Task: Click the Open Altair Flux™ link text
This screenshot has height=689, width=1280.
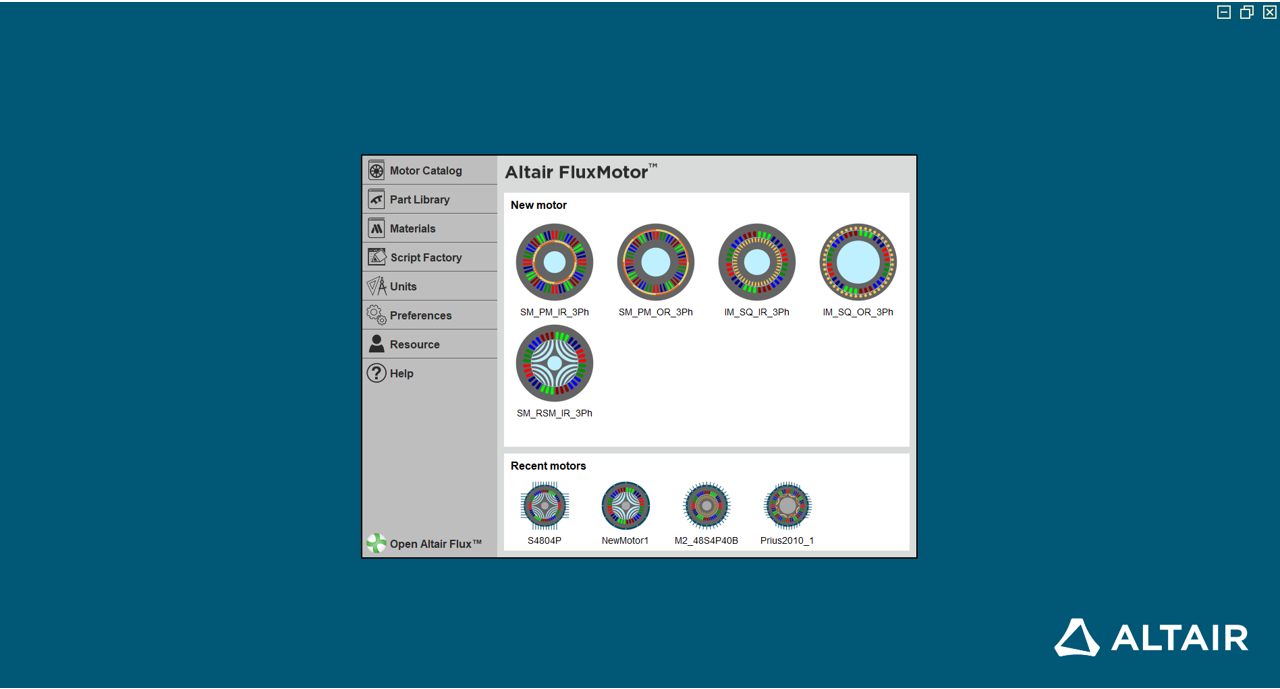Action: click(x=436, y=544)
